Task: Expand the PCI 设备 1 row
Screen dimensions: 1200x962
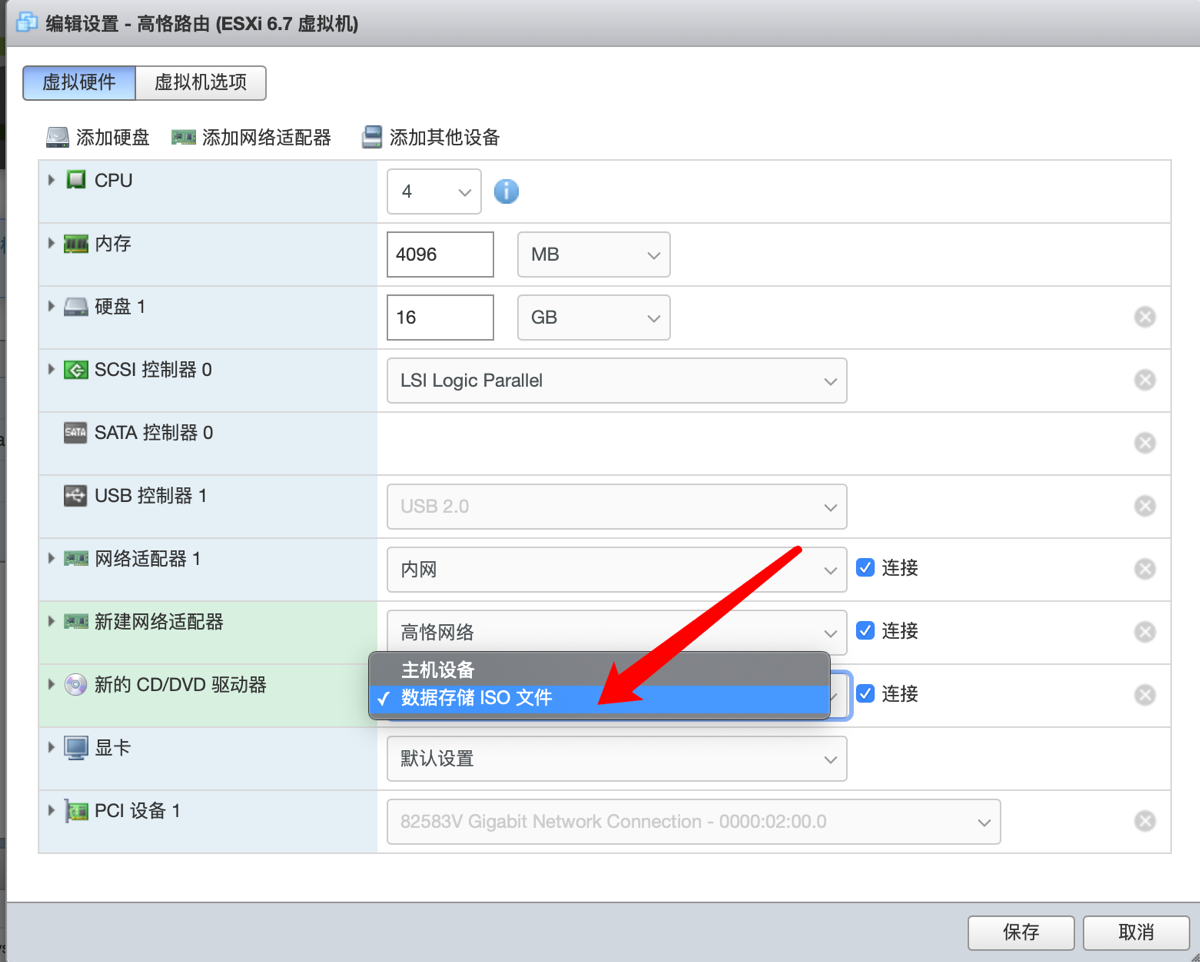Action: tap(52, 810)
